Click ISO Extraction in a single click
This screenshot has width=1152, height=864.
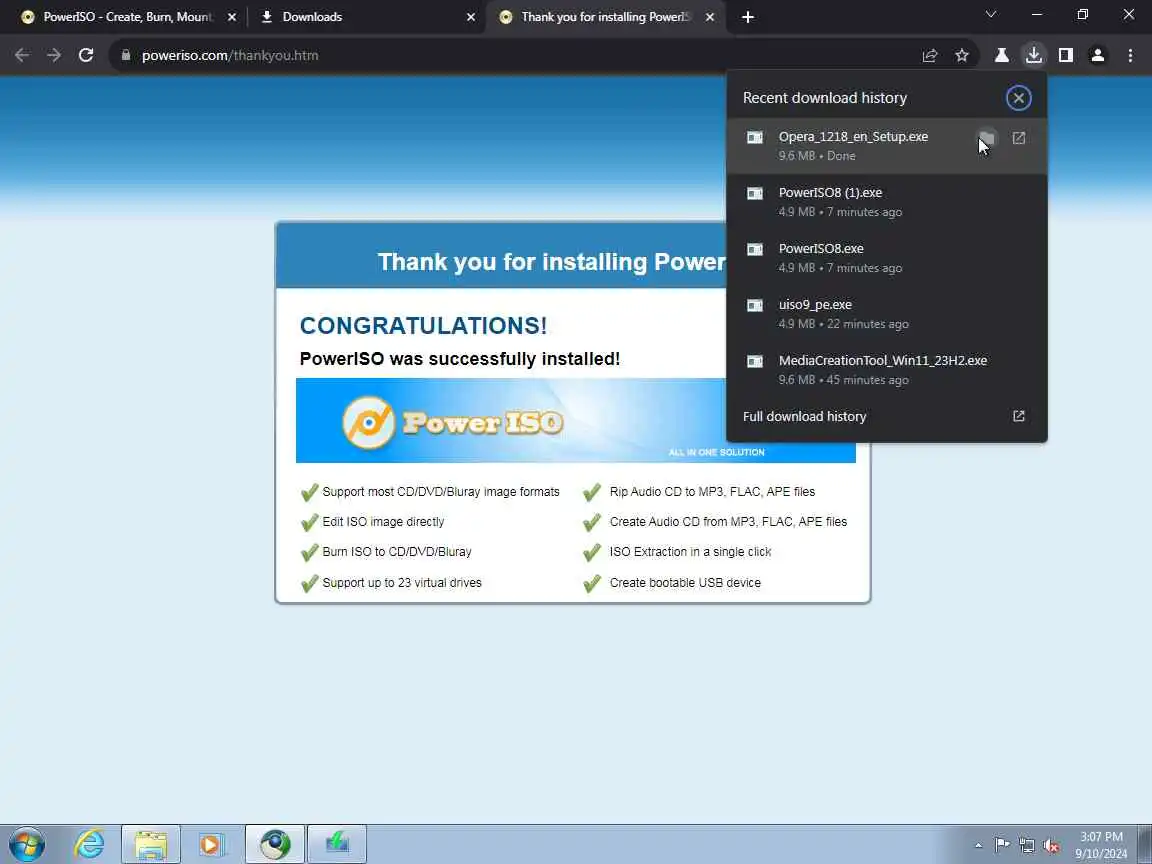point(690,552)
